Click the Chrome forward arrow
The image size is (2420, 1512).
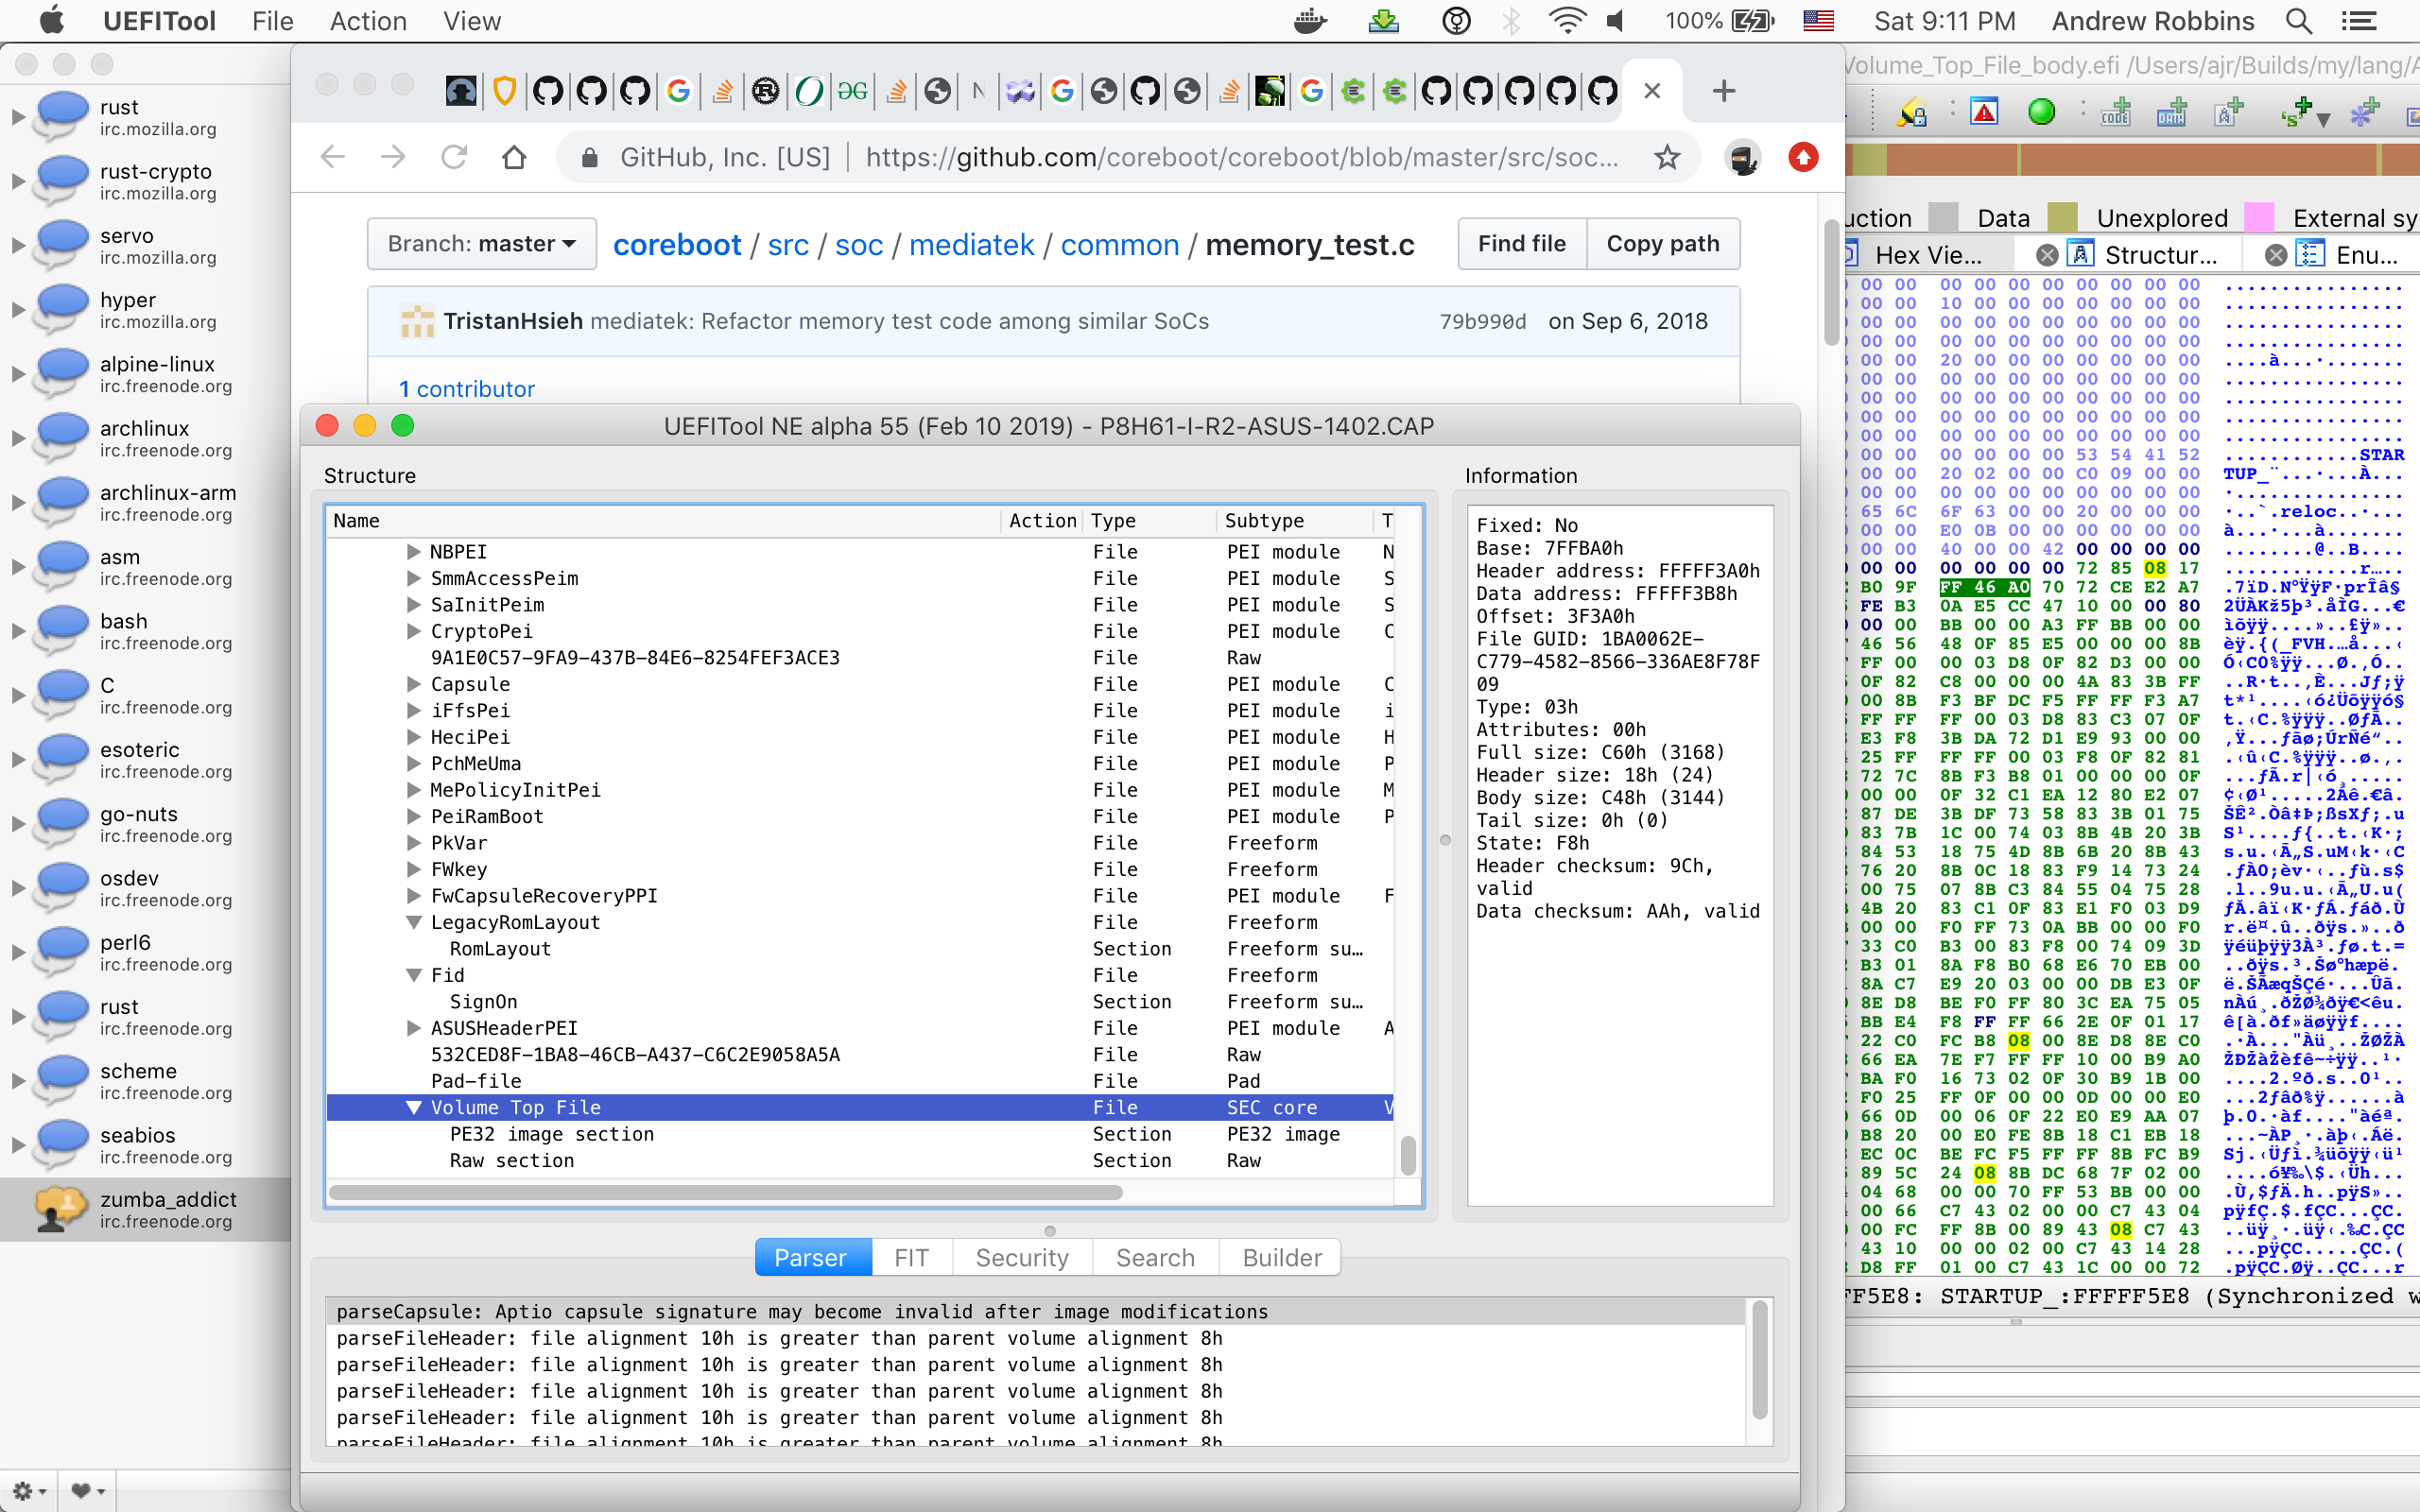coord(393,157)
